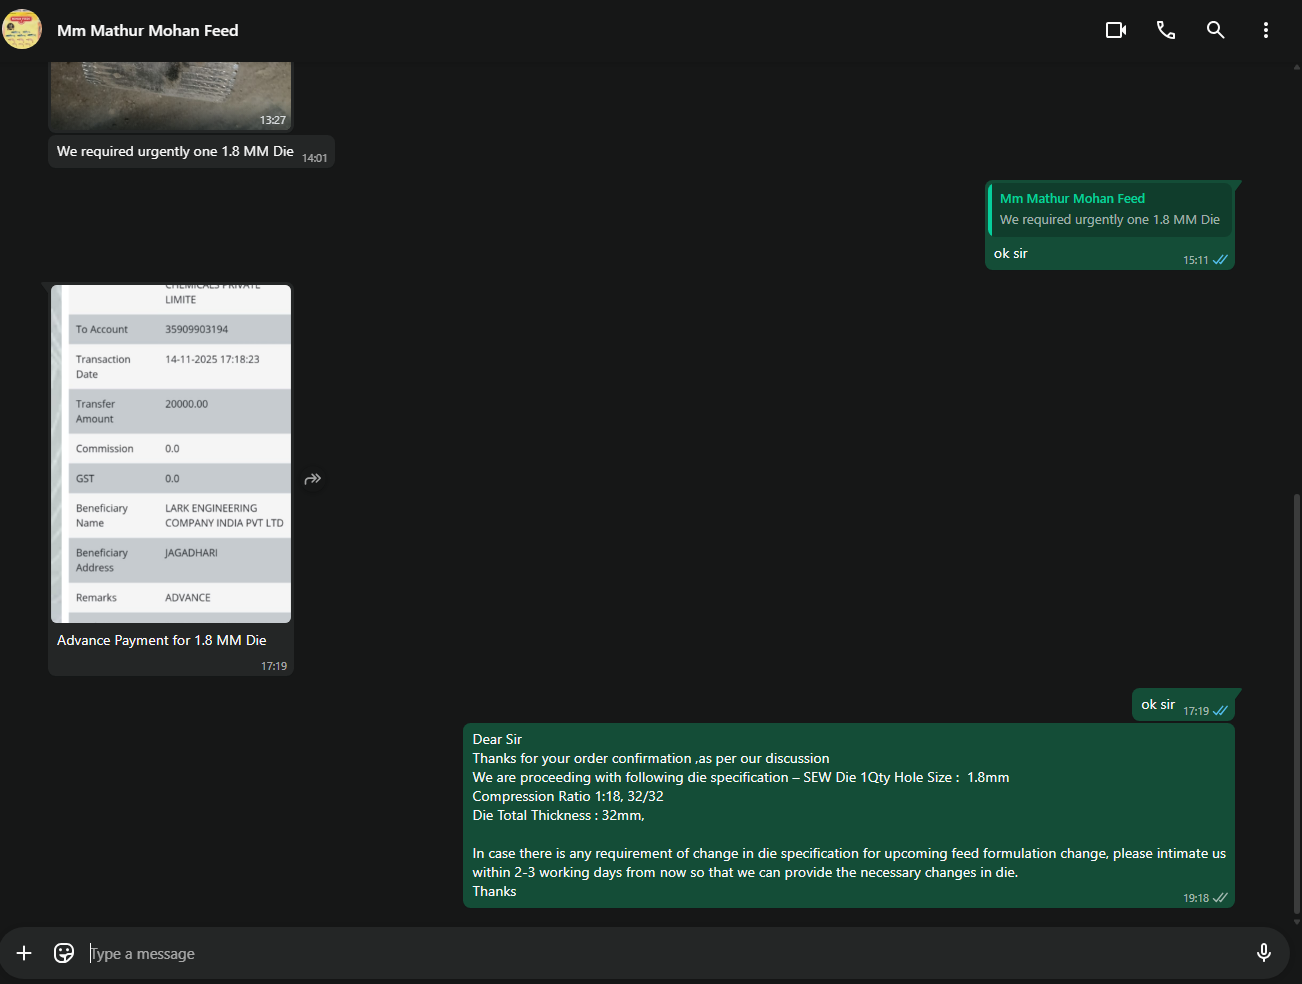This screenshot has width=1302, height=984.
Task: Open search in this chat
Action: 1216,30
